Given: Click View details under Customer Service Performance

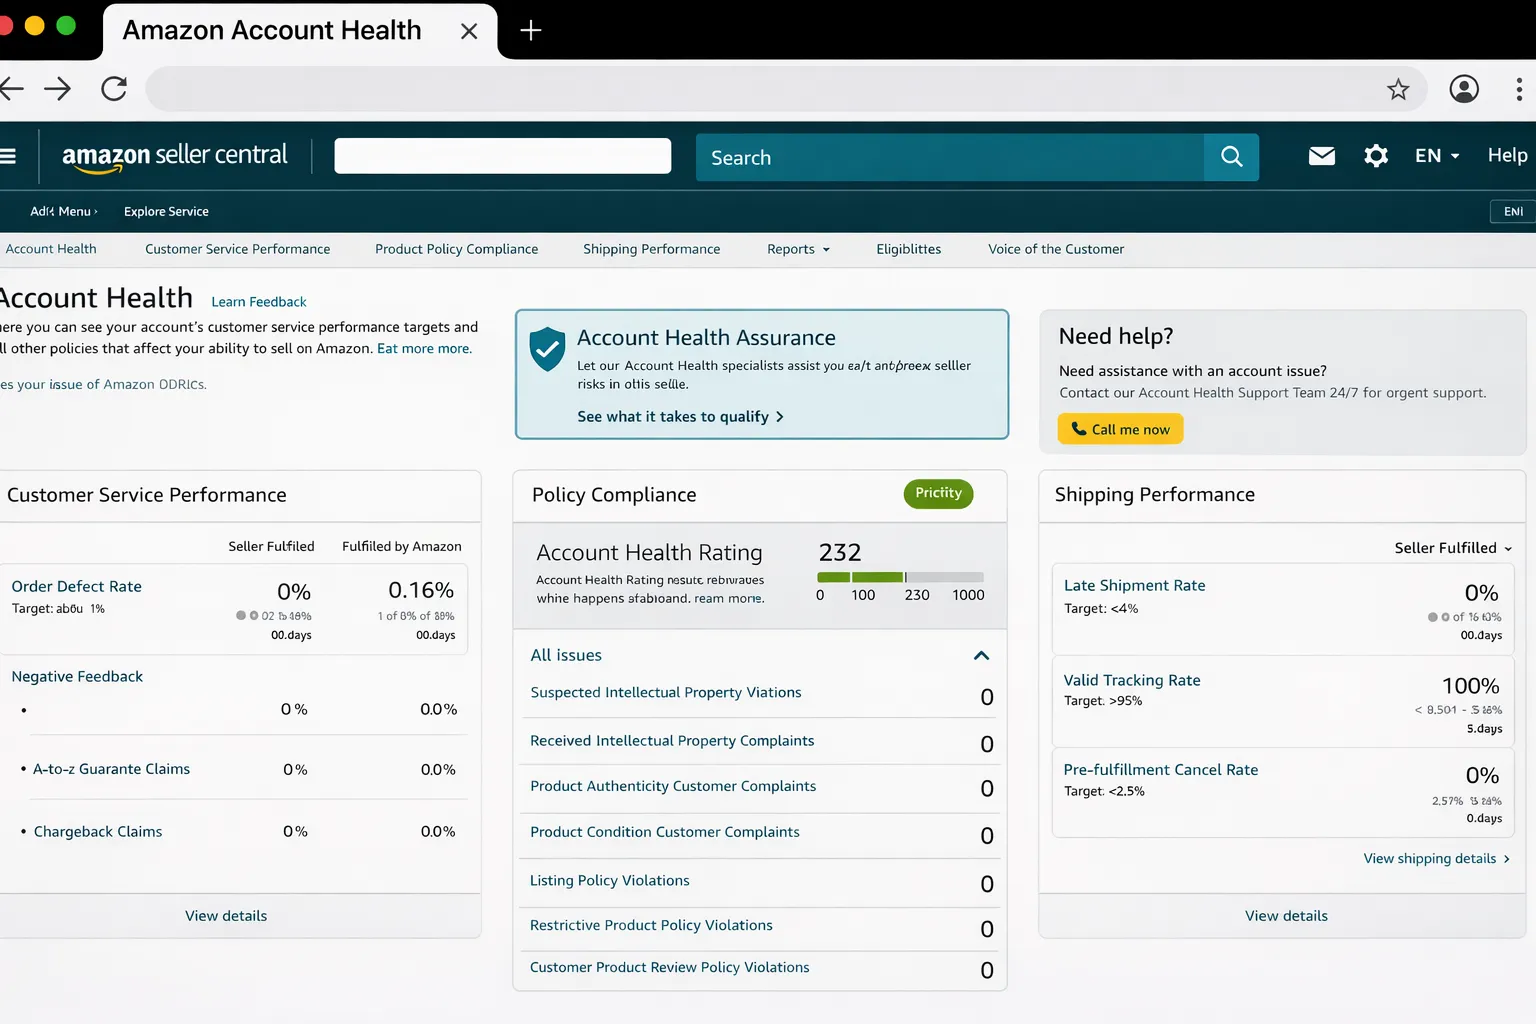Looking at the screenshot, I should [226, 916].
